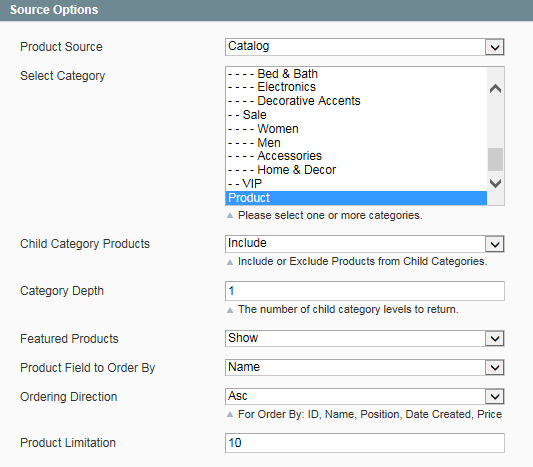Select the Men category option
Viewport: 533px width, 467px height.
point(356,143)
